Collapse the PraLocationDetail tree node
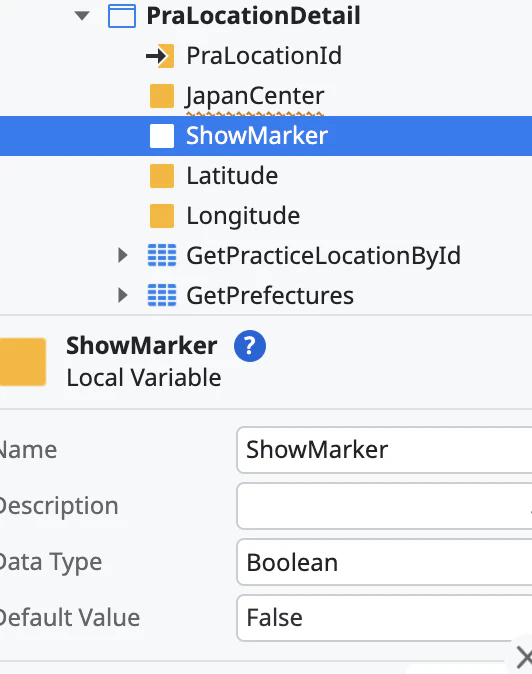This screenshot has height=674, width=532. coord(82,16)
